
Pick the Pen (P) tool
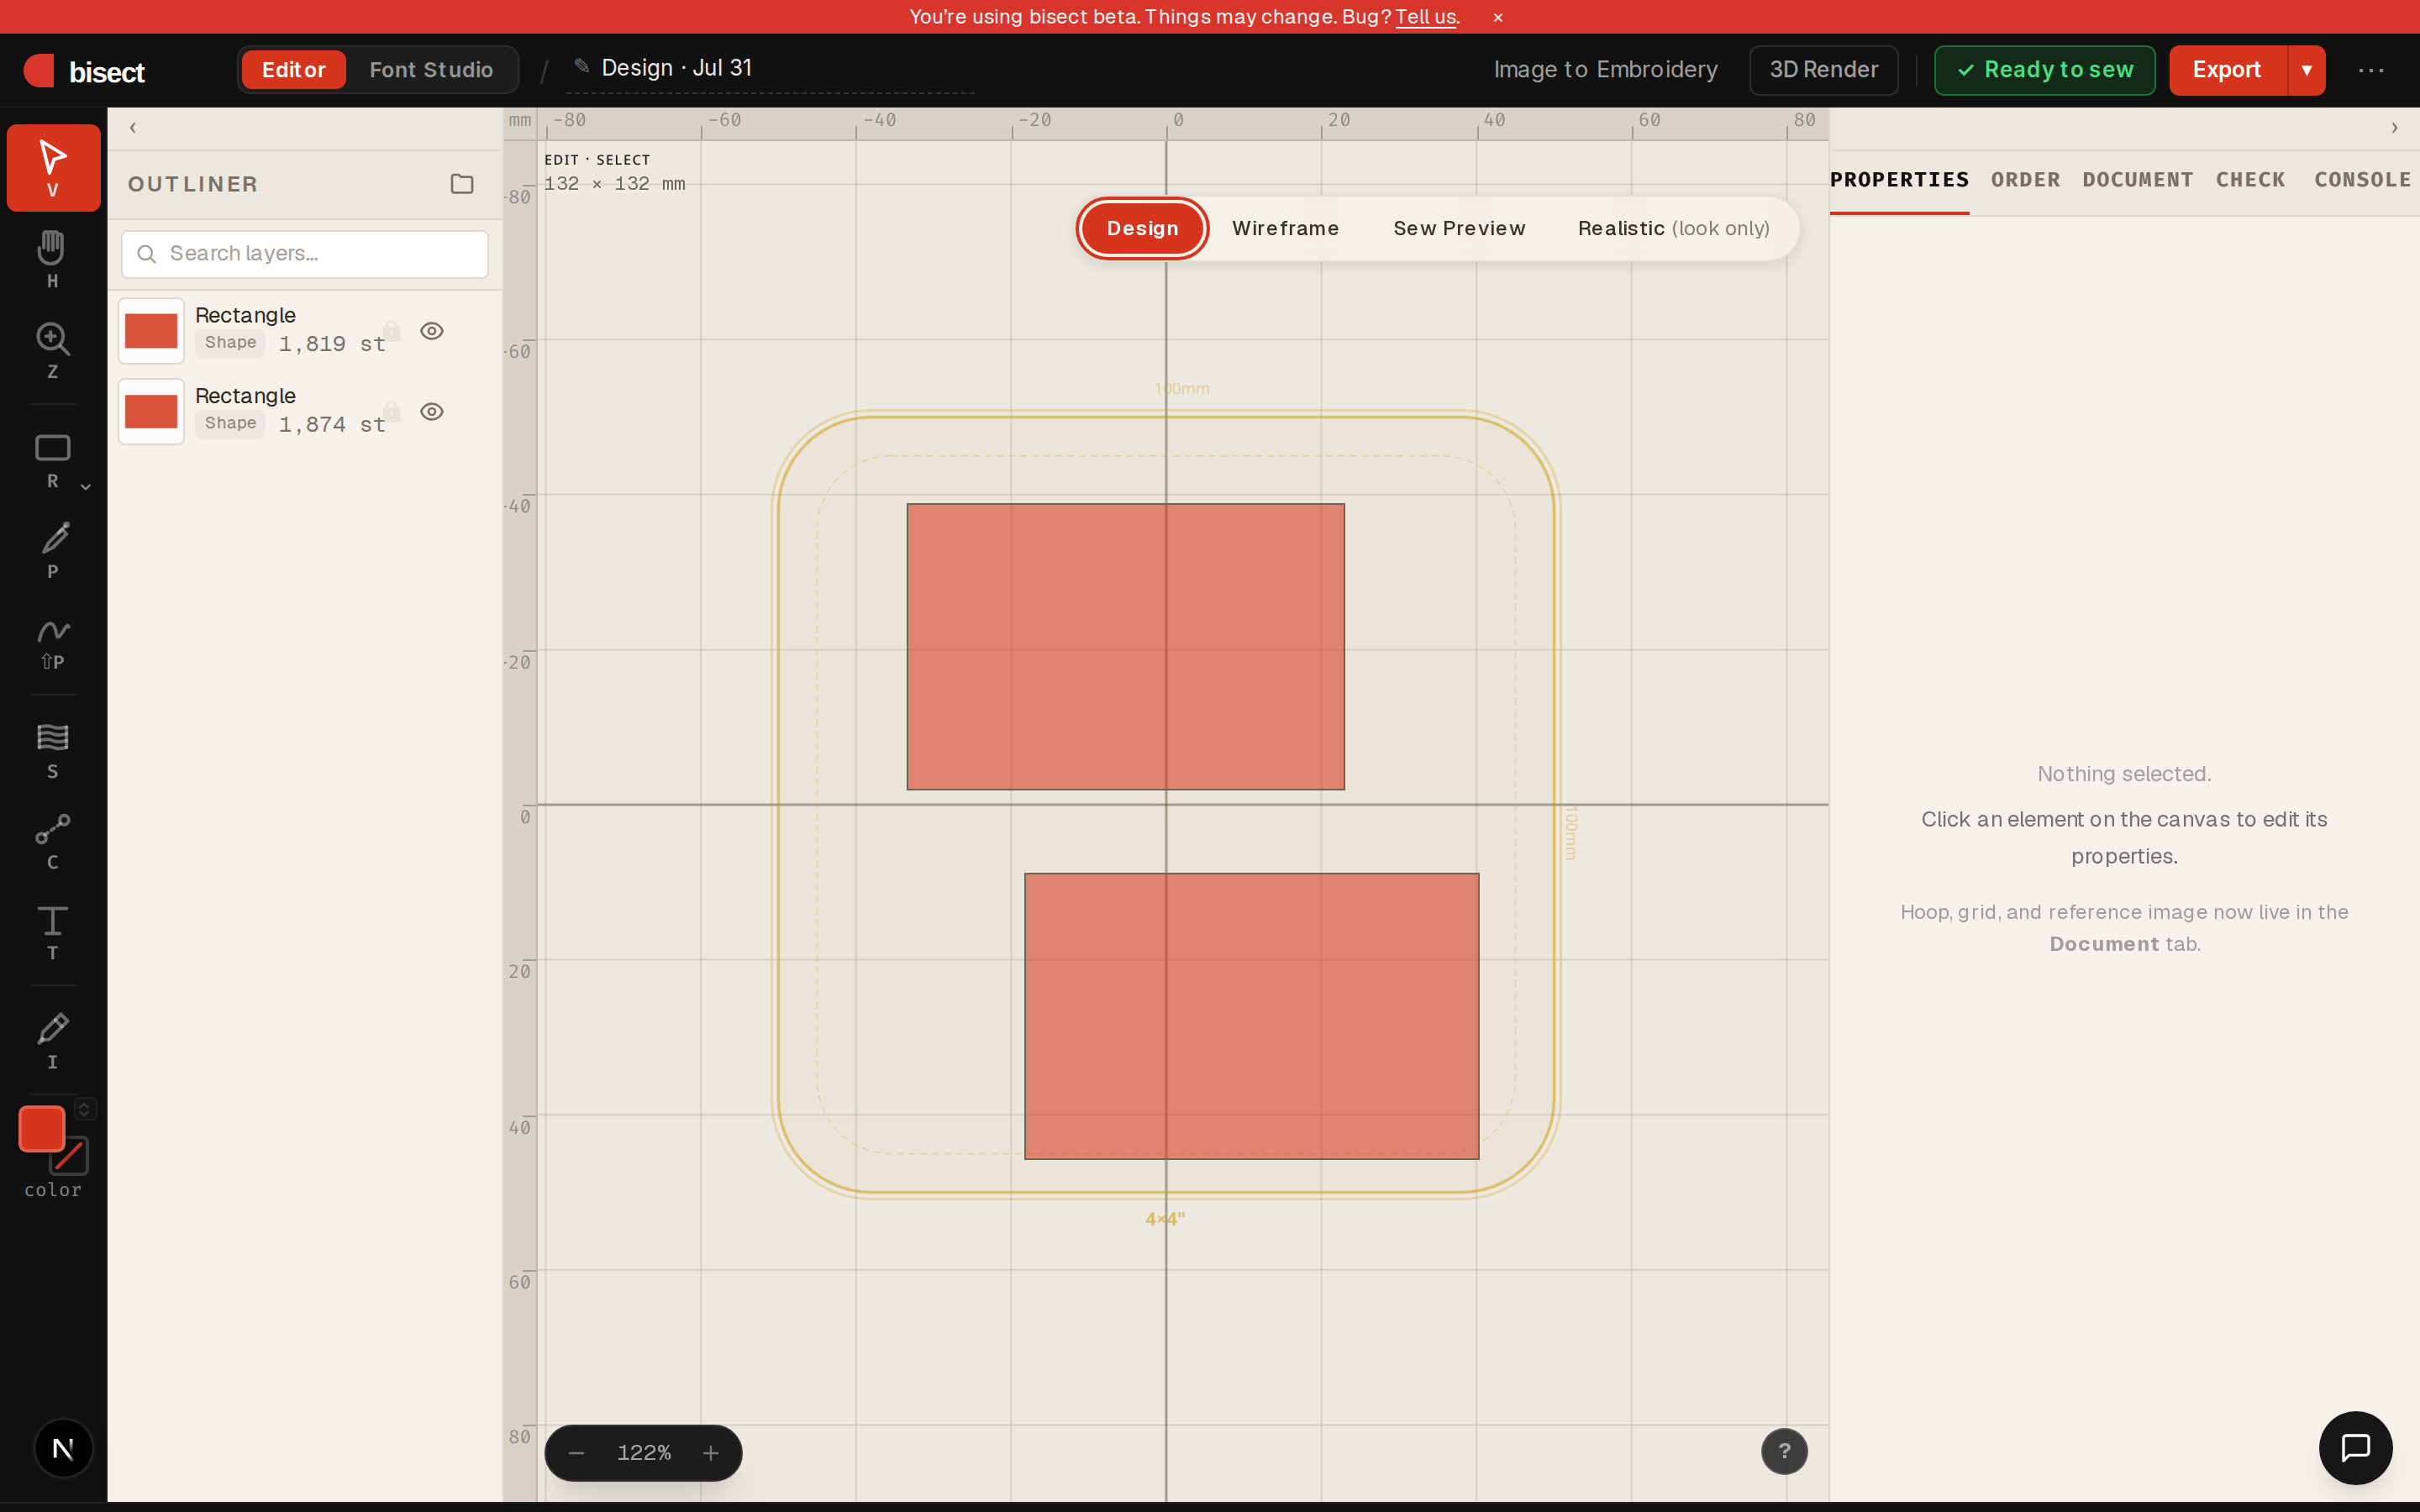[53, 549]
